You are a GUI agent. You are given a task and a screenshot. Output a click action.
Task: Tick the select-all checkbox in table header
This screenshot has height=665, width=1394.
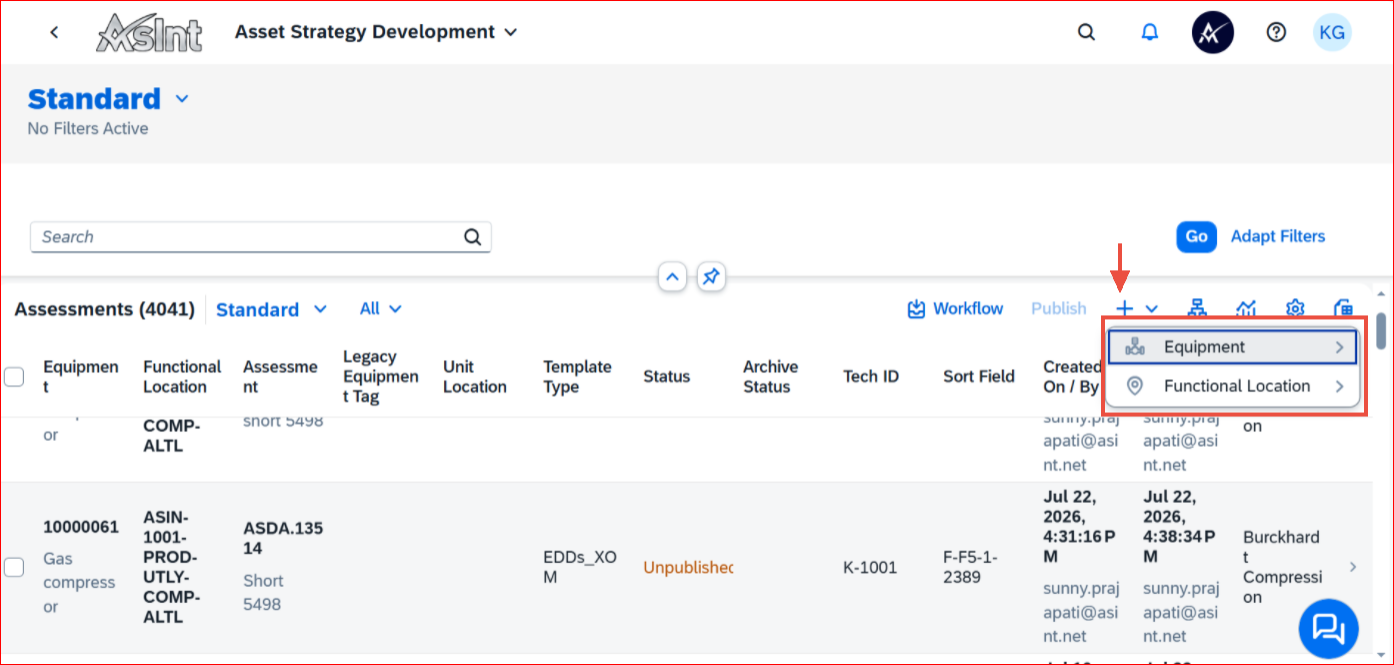(x=14, y=377)
